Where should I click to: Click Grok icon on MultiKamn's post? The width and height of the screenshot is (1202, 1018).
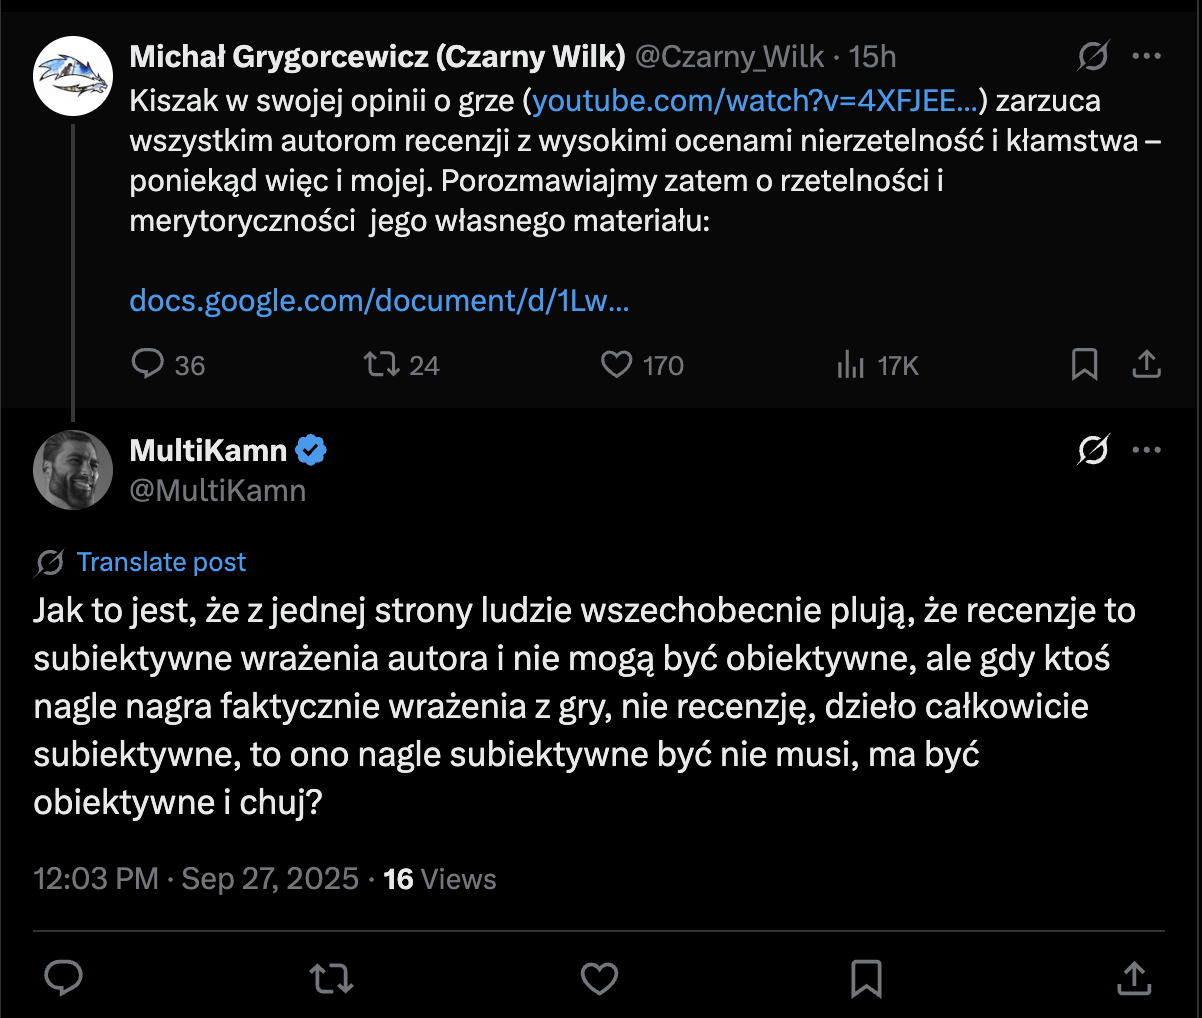tap(1092, 451)
